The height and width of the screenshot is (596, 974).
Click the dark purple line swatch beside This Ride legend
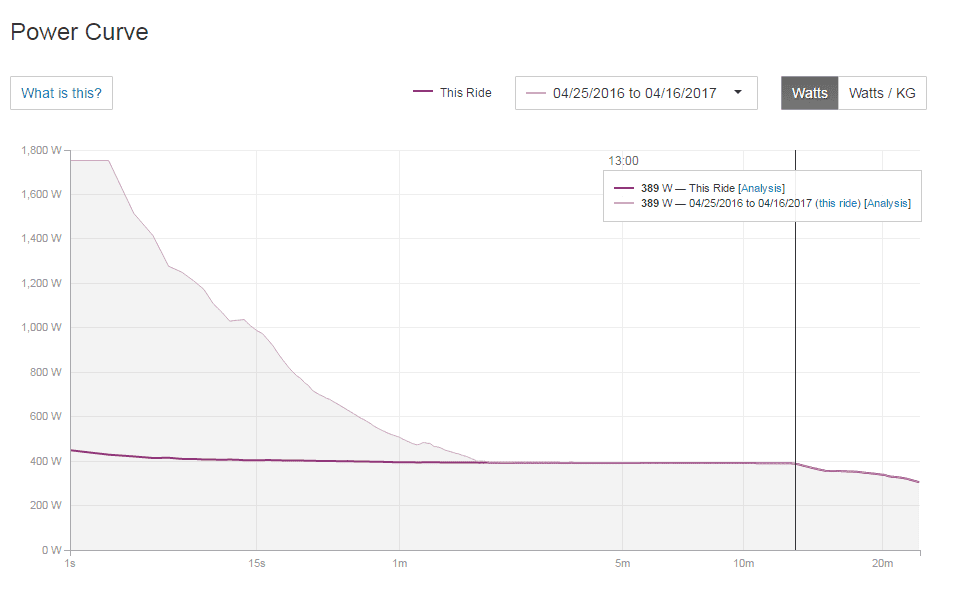click(423, 93)
